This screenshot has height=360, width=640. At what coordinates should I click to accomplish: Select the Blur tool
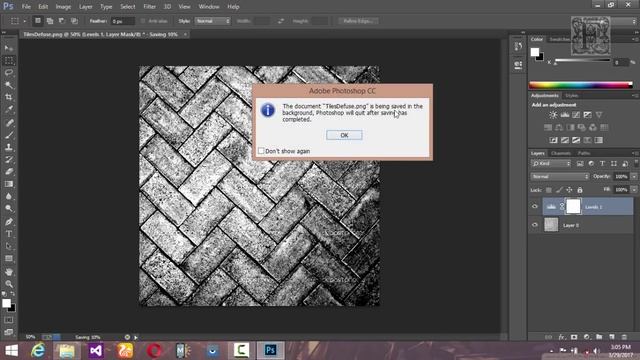[x=9, y=196]
